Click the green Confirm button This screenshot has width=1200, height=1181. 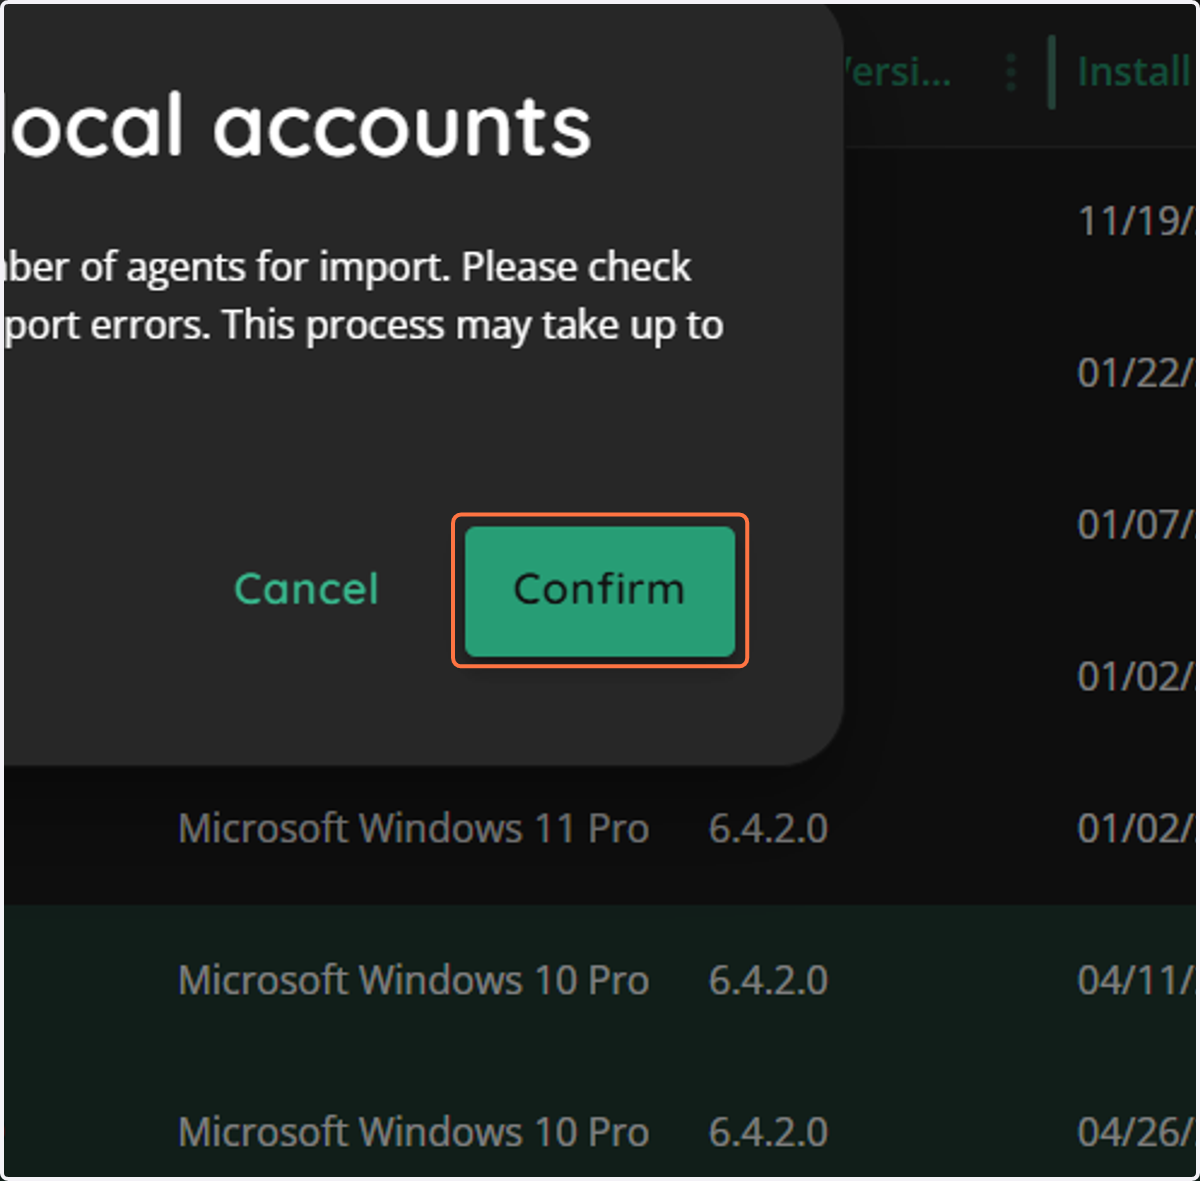pyautogui.click(x=600, y=590)
